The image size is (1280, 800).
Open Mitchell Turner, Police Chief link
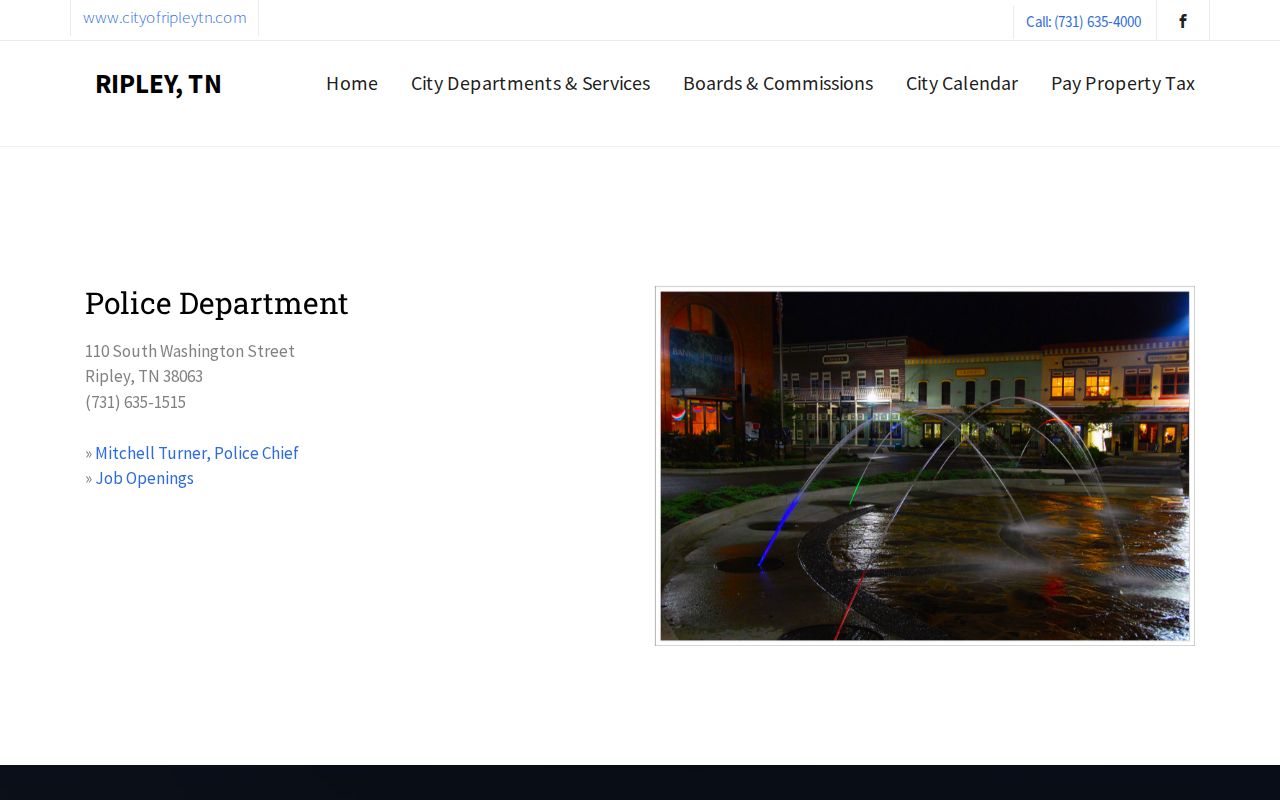pyautogui.click(x=197, y=453)
